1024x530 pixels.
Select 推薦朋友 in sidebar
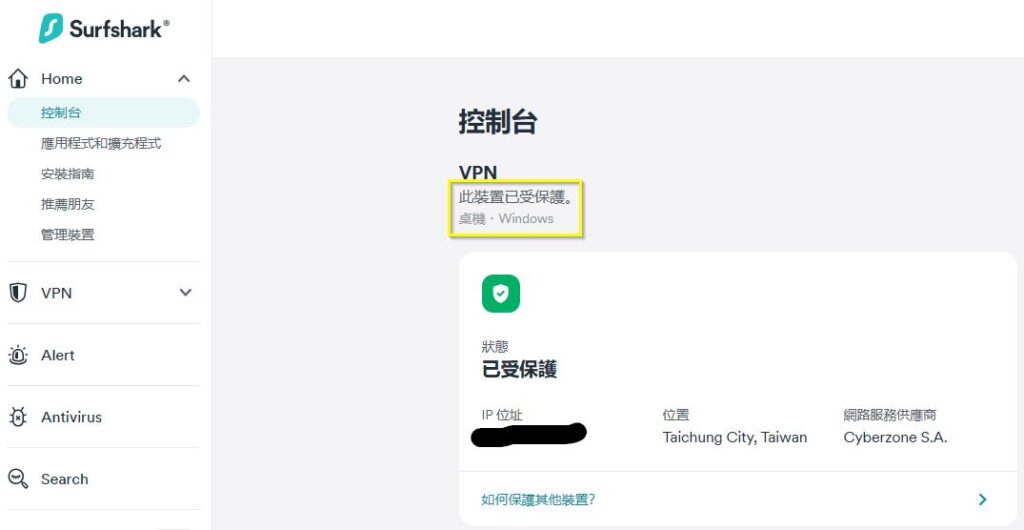(x=67, y=204)
